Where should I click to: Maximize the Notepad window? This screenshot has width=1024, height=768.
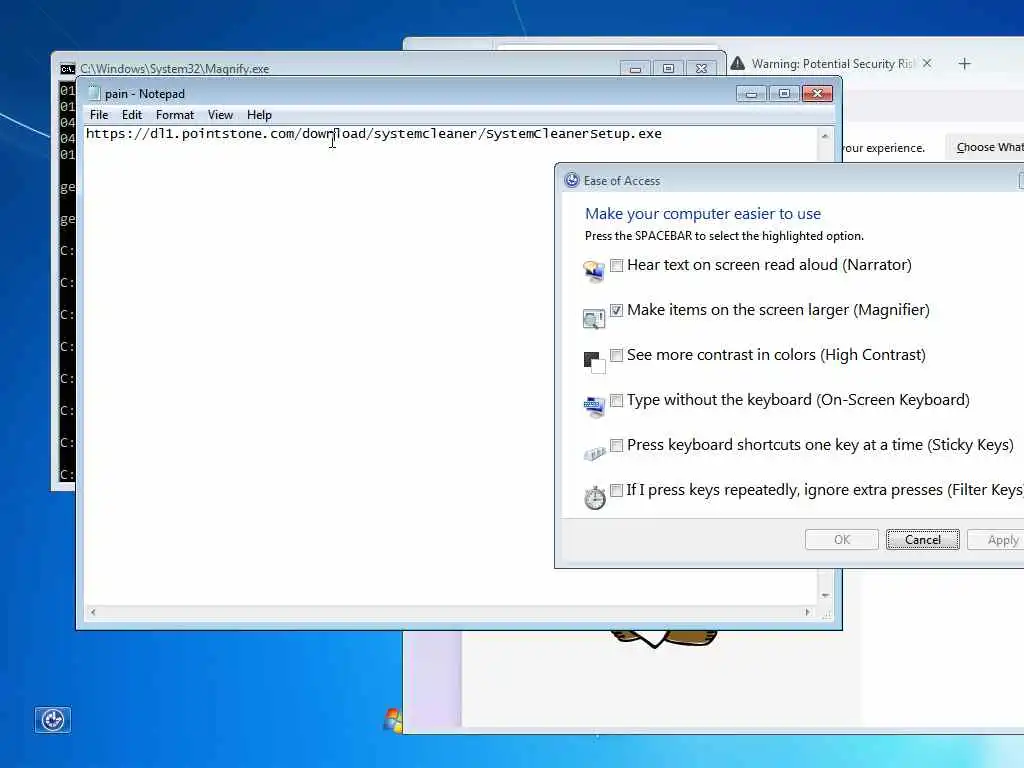(784, 94)
